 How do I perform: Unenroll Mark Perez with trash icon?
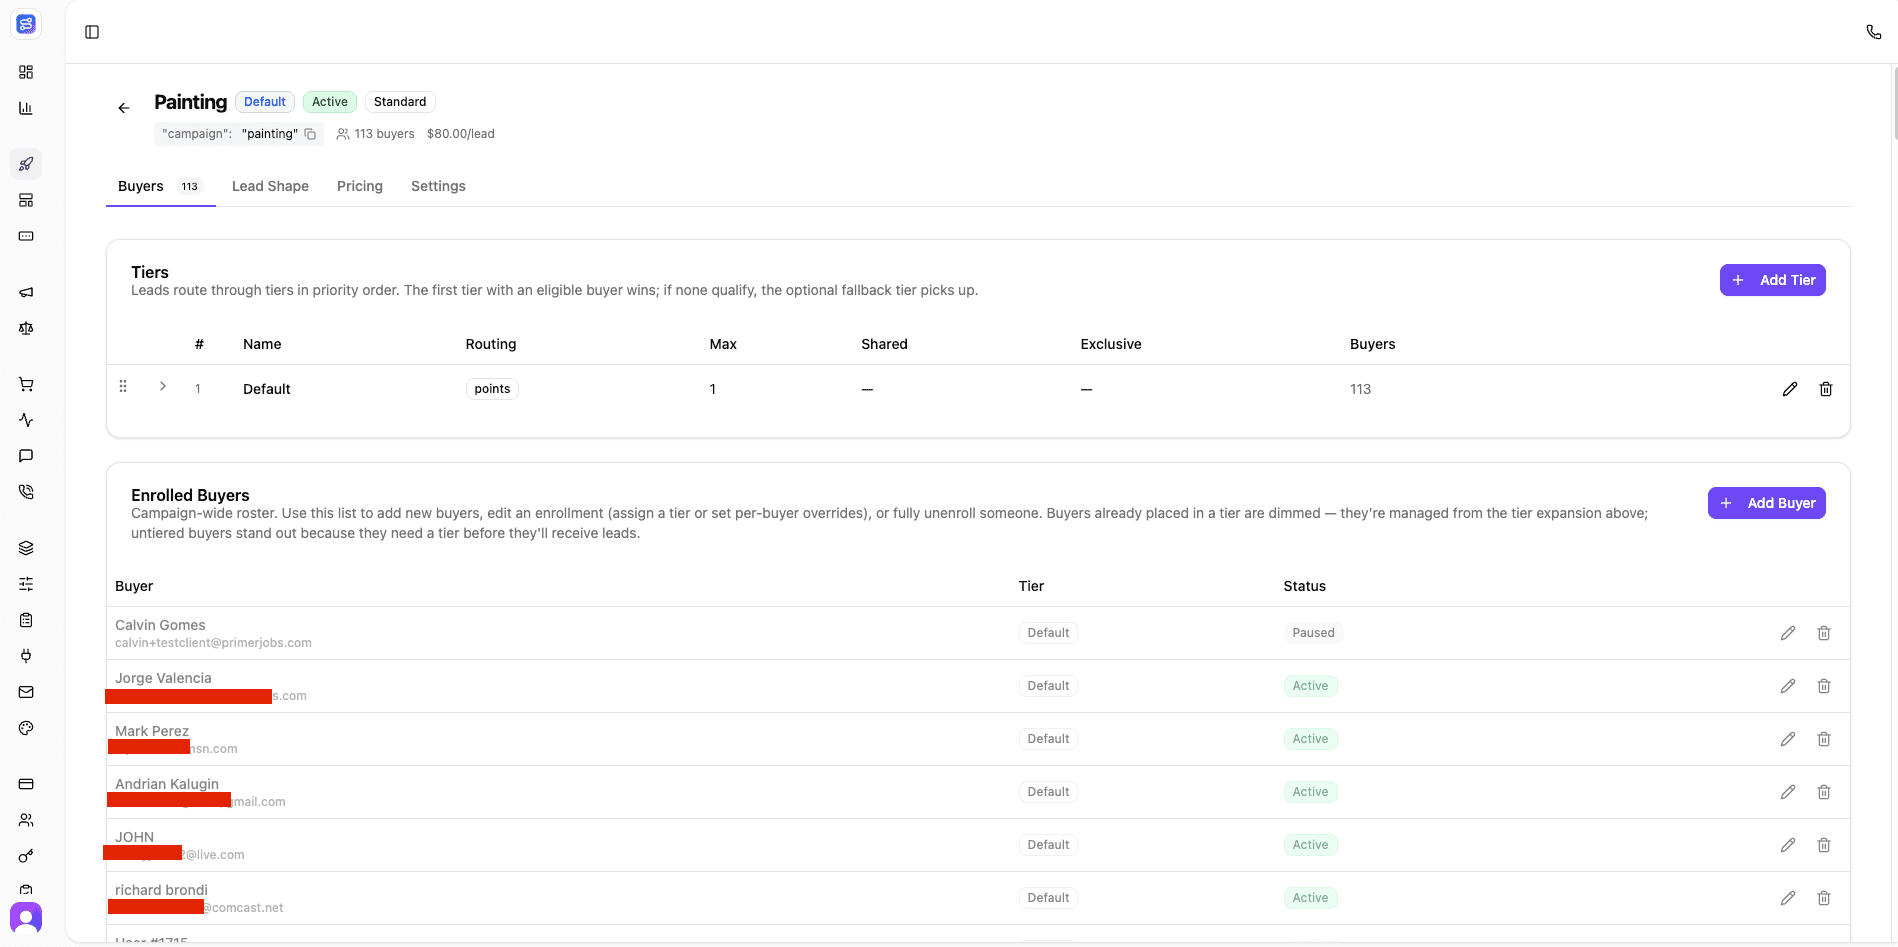[1824, 739]
